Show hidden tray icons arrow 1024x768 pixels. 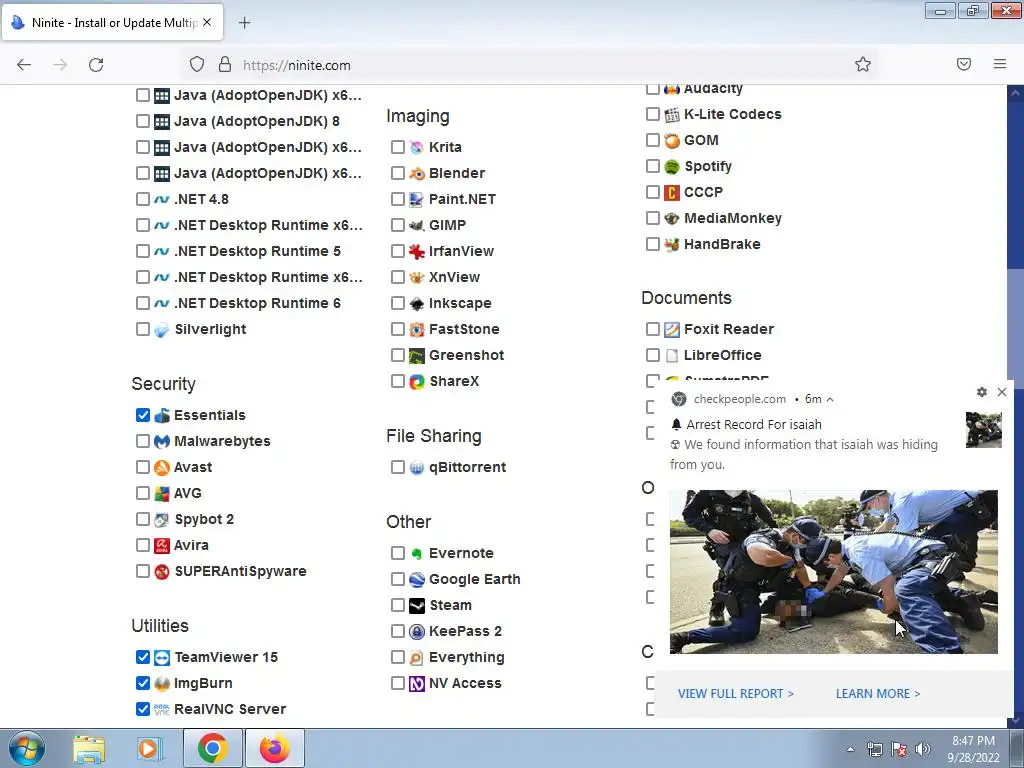point(850,749)
